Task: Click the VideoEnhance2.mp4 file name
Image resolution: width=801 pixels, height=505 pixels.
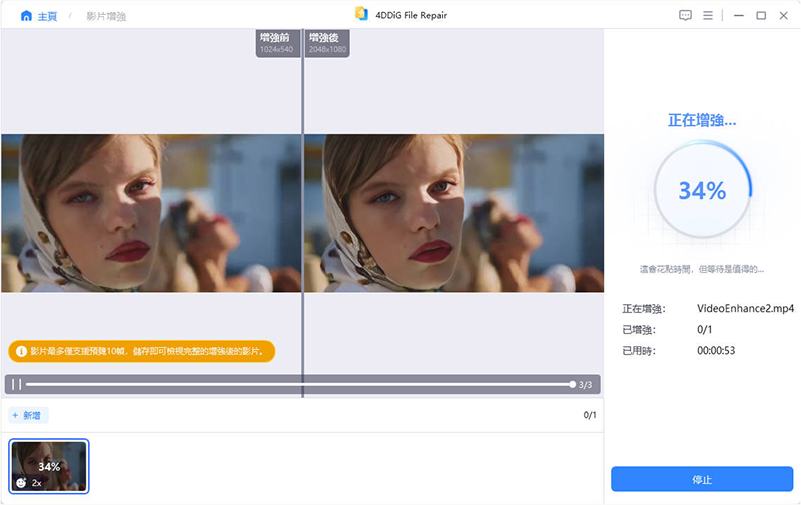Action: [745, 308]
